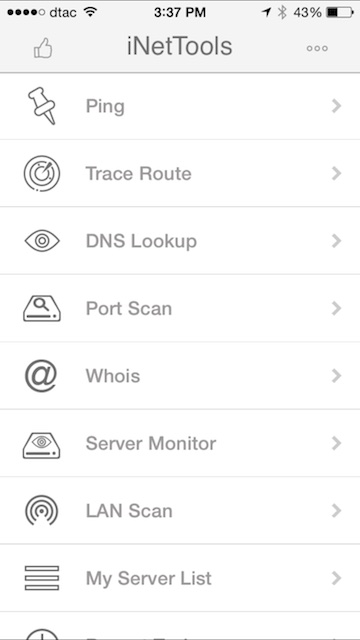Tap the pushpin Ping icon
The width and height of the screenshot is (360, 640).
pyautogui.click(x=42, y=106)
